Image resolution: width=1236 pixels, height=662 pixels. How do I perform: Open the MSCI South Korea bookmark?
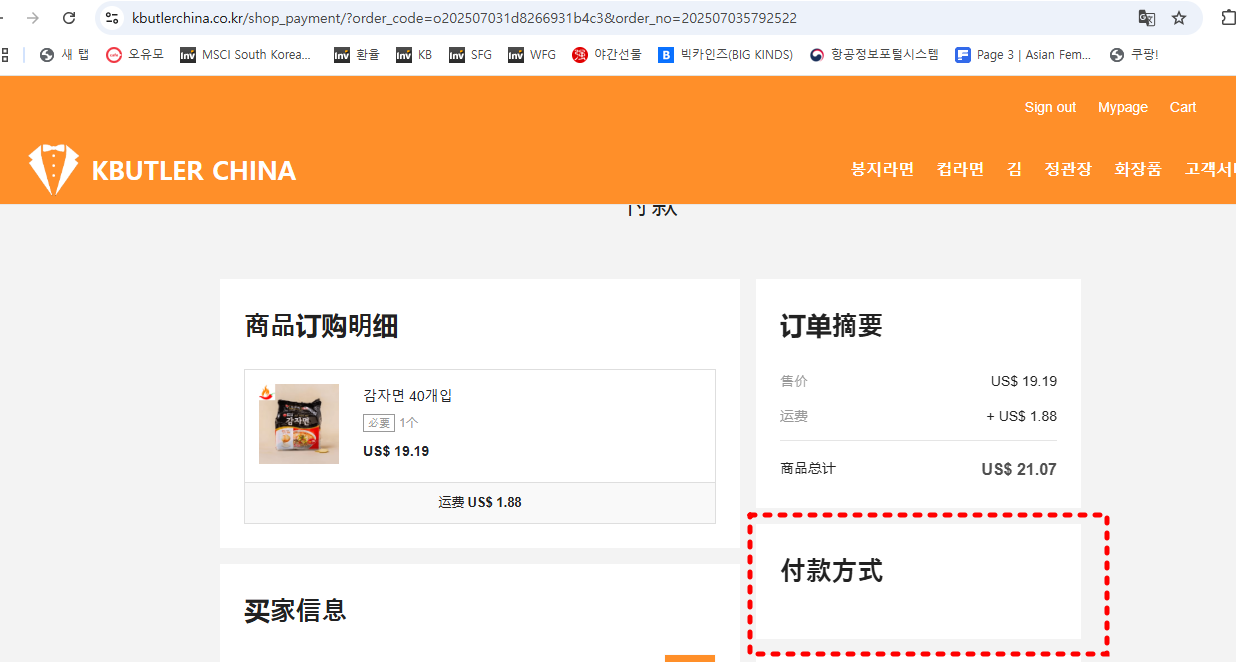tap(246, 55)
